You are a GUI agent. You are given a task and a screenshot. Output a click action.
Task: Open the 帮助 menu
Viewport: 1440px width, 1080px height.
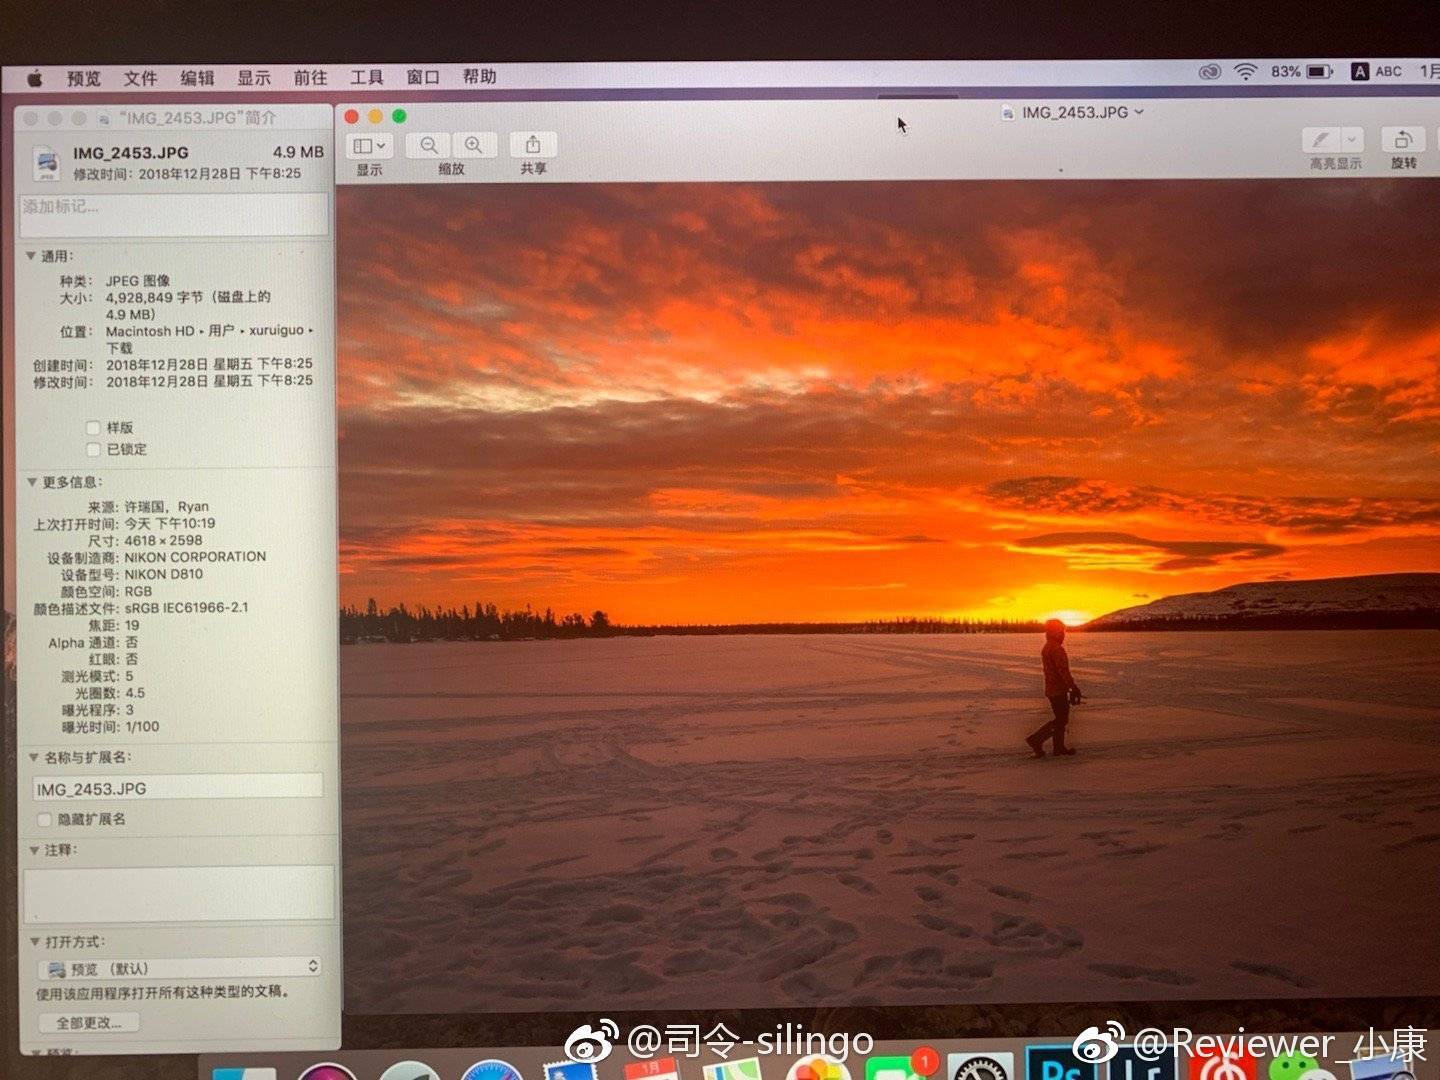[479, 76]
